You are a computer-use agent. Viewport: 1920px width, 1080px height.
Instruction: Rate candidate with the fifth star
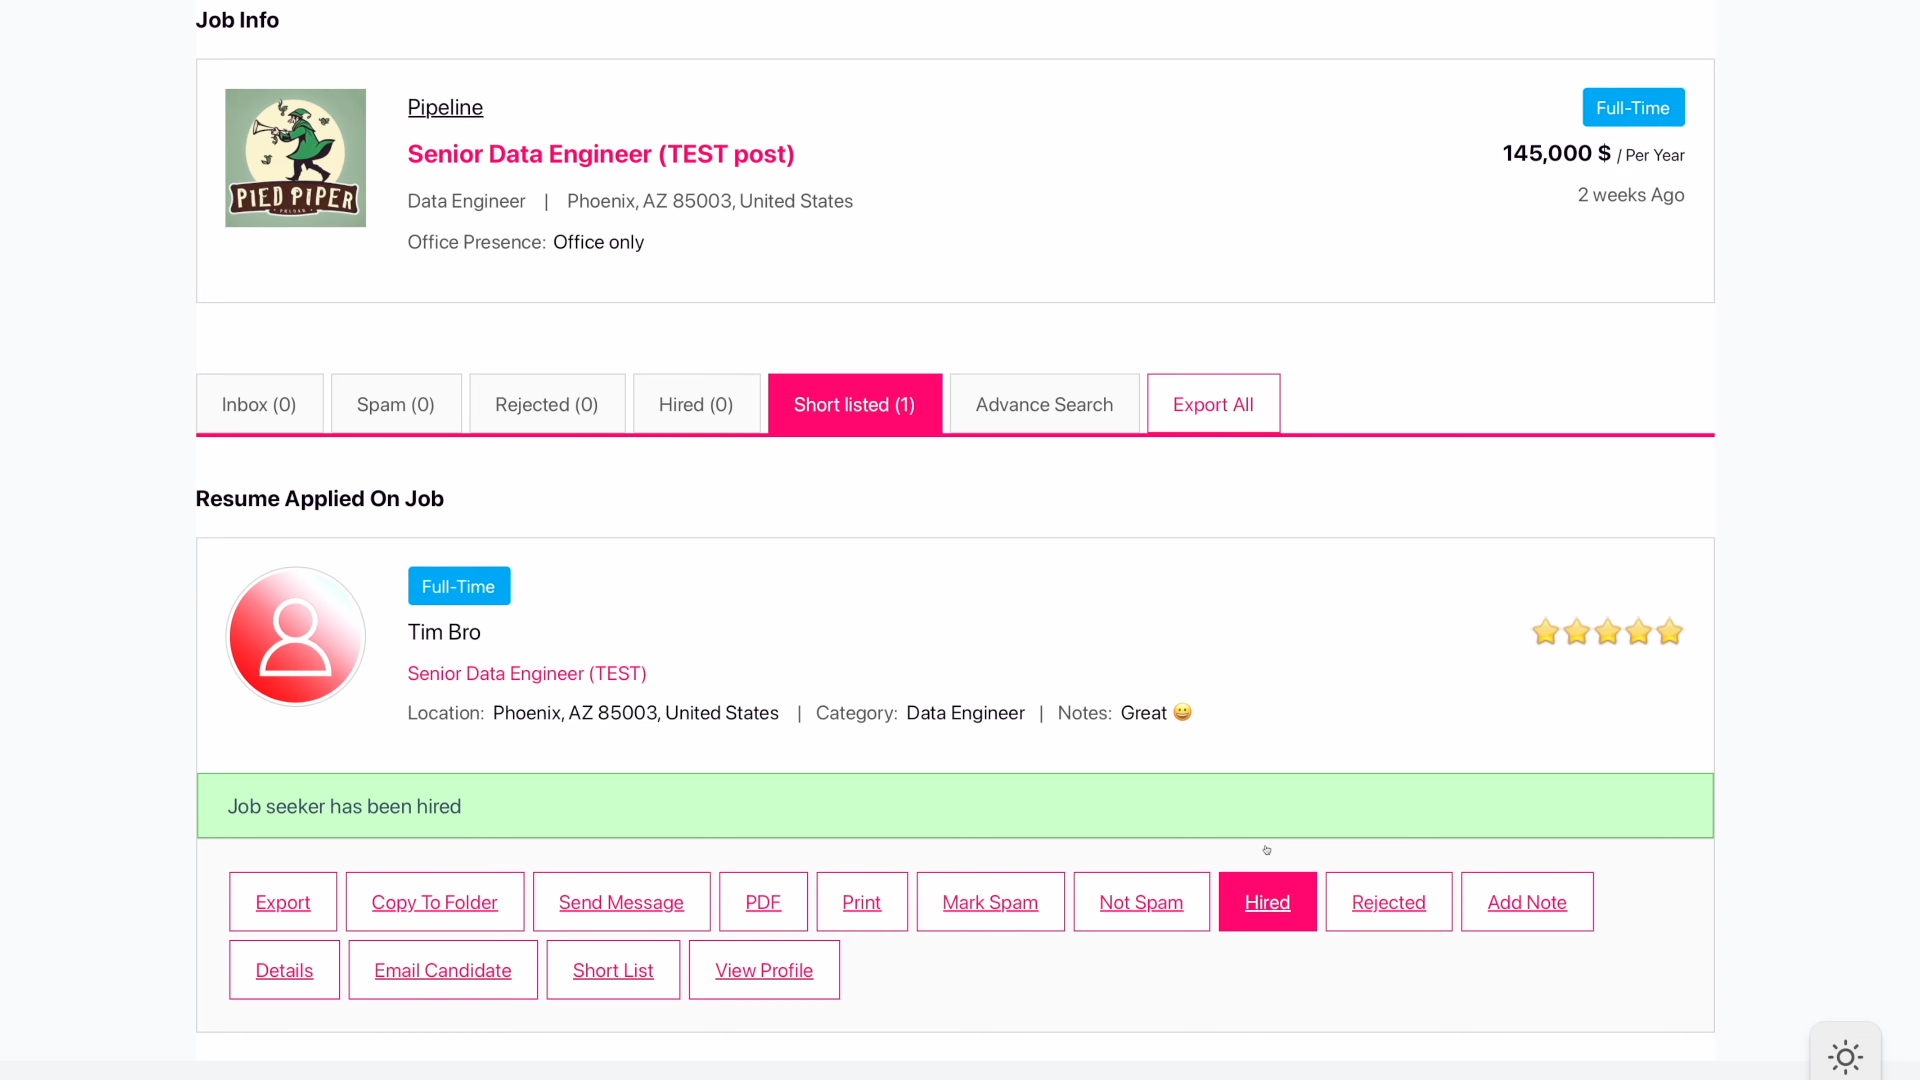pos(1669,632)
